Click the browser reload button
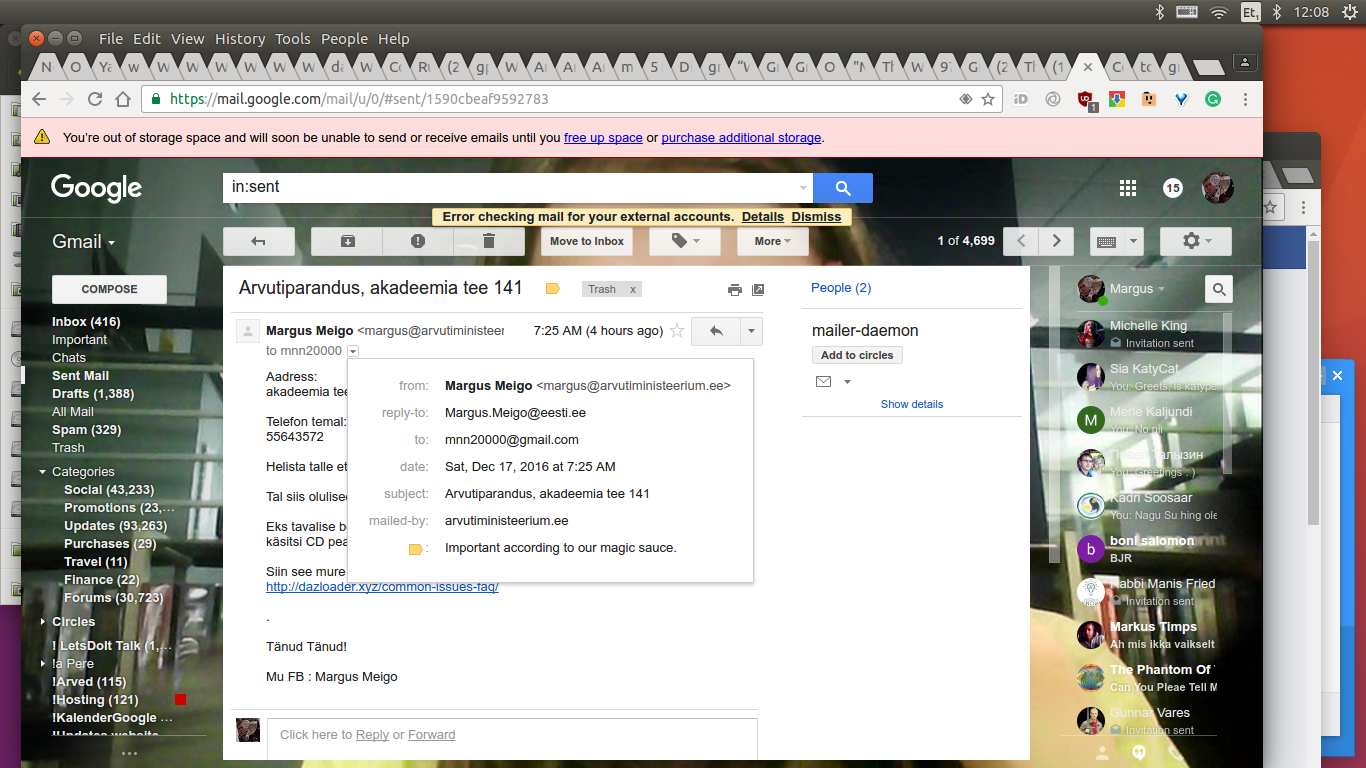 (95, 99)
